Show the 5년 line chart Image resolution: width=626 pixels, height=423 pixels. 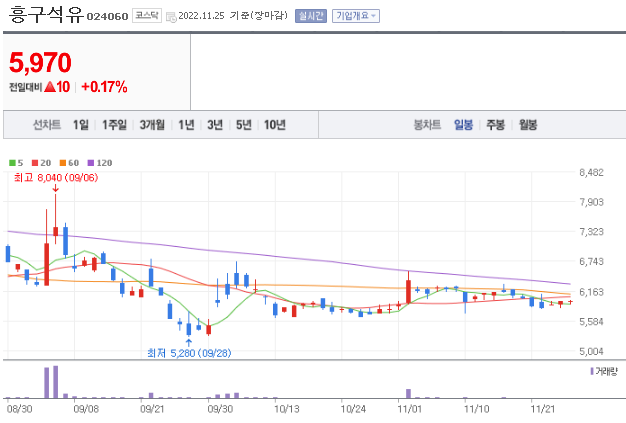point(244,125)
